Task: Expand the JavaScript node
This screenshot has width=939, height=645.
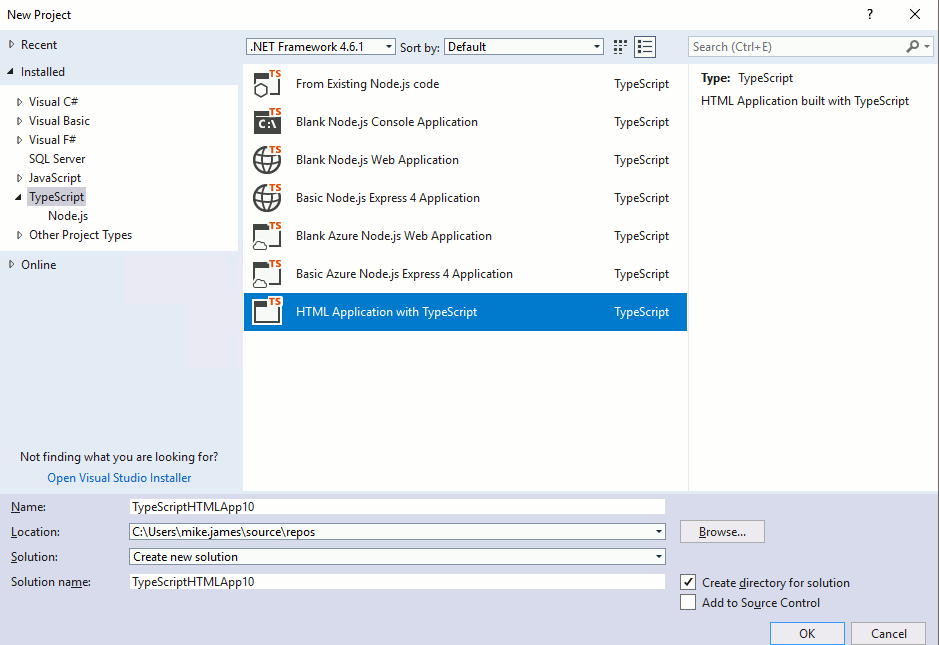Action: [19, 178]
